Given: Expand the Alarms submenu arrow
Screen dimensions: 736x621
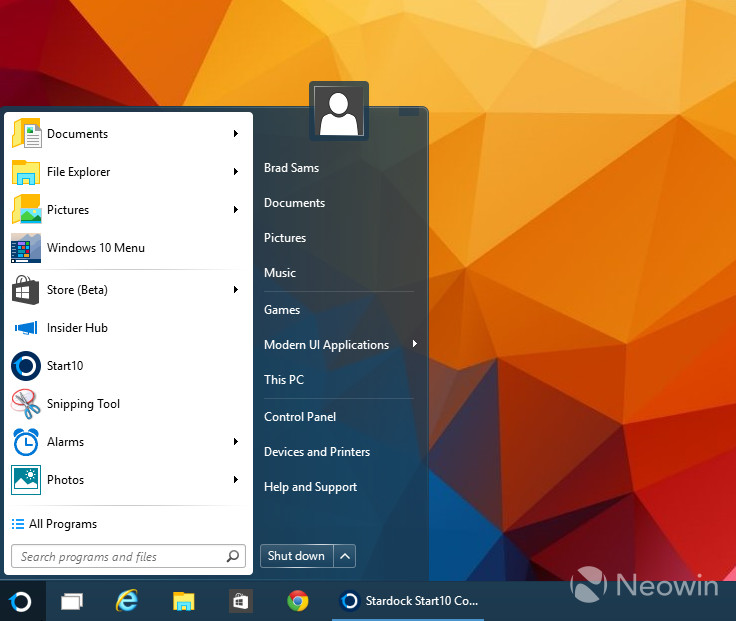Looking at the screenshot, I should tap(236, 441).
